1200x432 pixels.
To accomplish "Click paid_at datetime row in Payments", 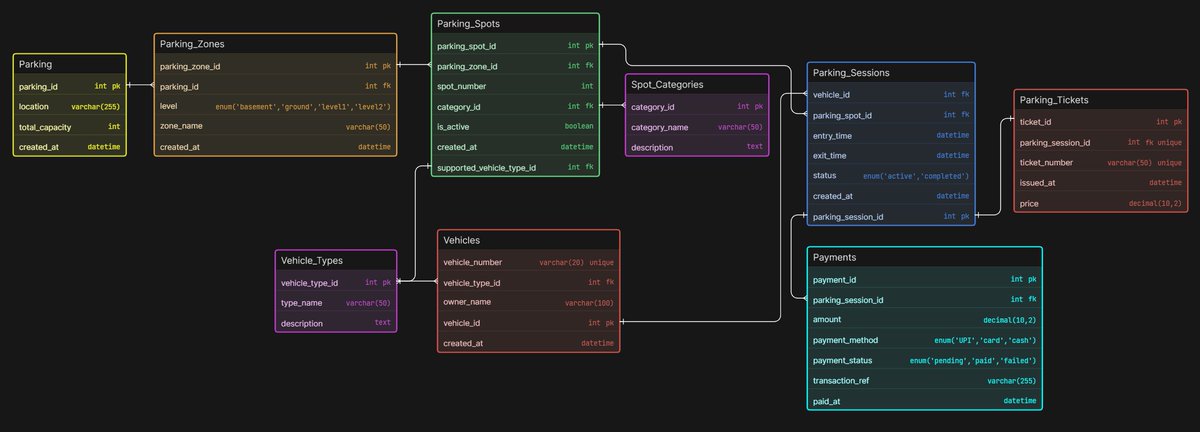I will pyautogui.click(x=925, y=400).
